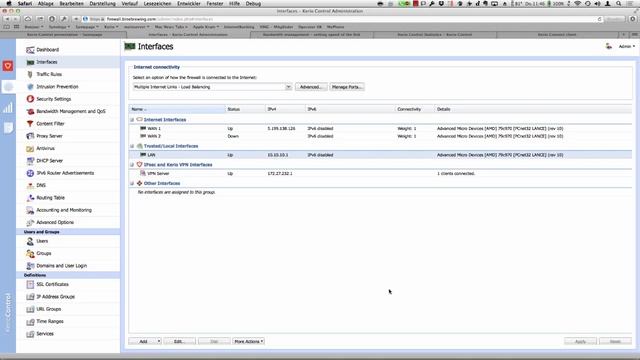The width and height of the screenshot is (640, 360).
Task: Open the More Actions dropdown
Action: click(249, 341)
